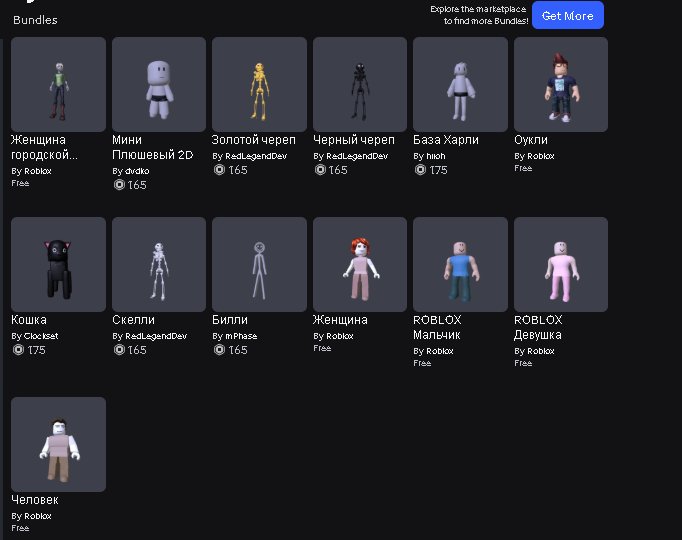The width and height of the screenshot is (682, 540).
Task: Open creator dvdko under Мини Плюшевый 2D
Action: [x=136, y=171]
